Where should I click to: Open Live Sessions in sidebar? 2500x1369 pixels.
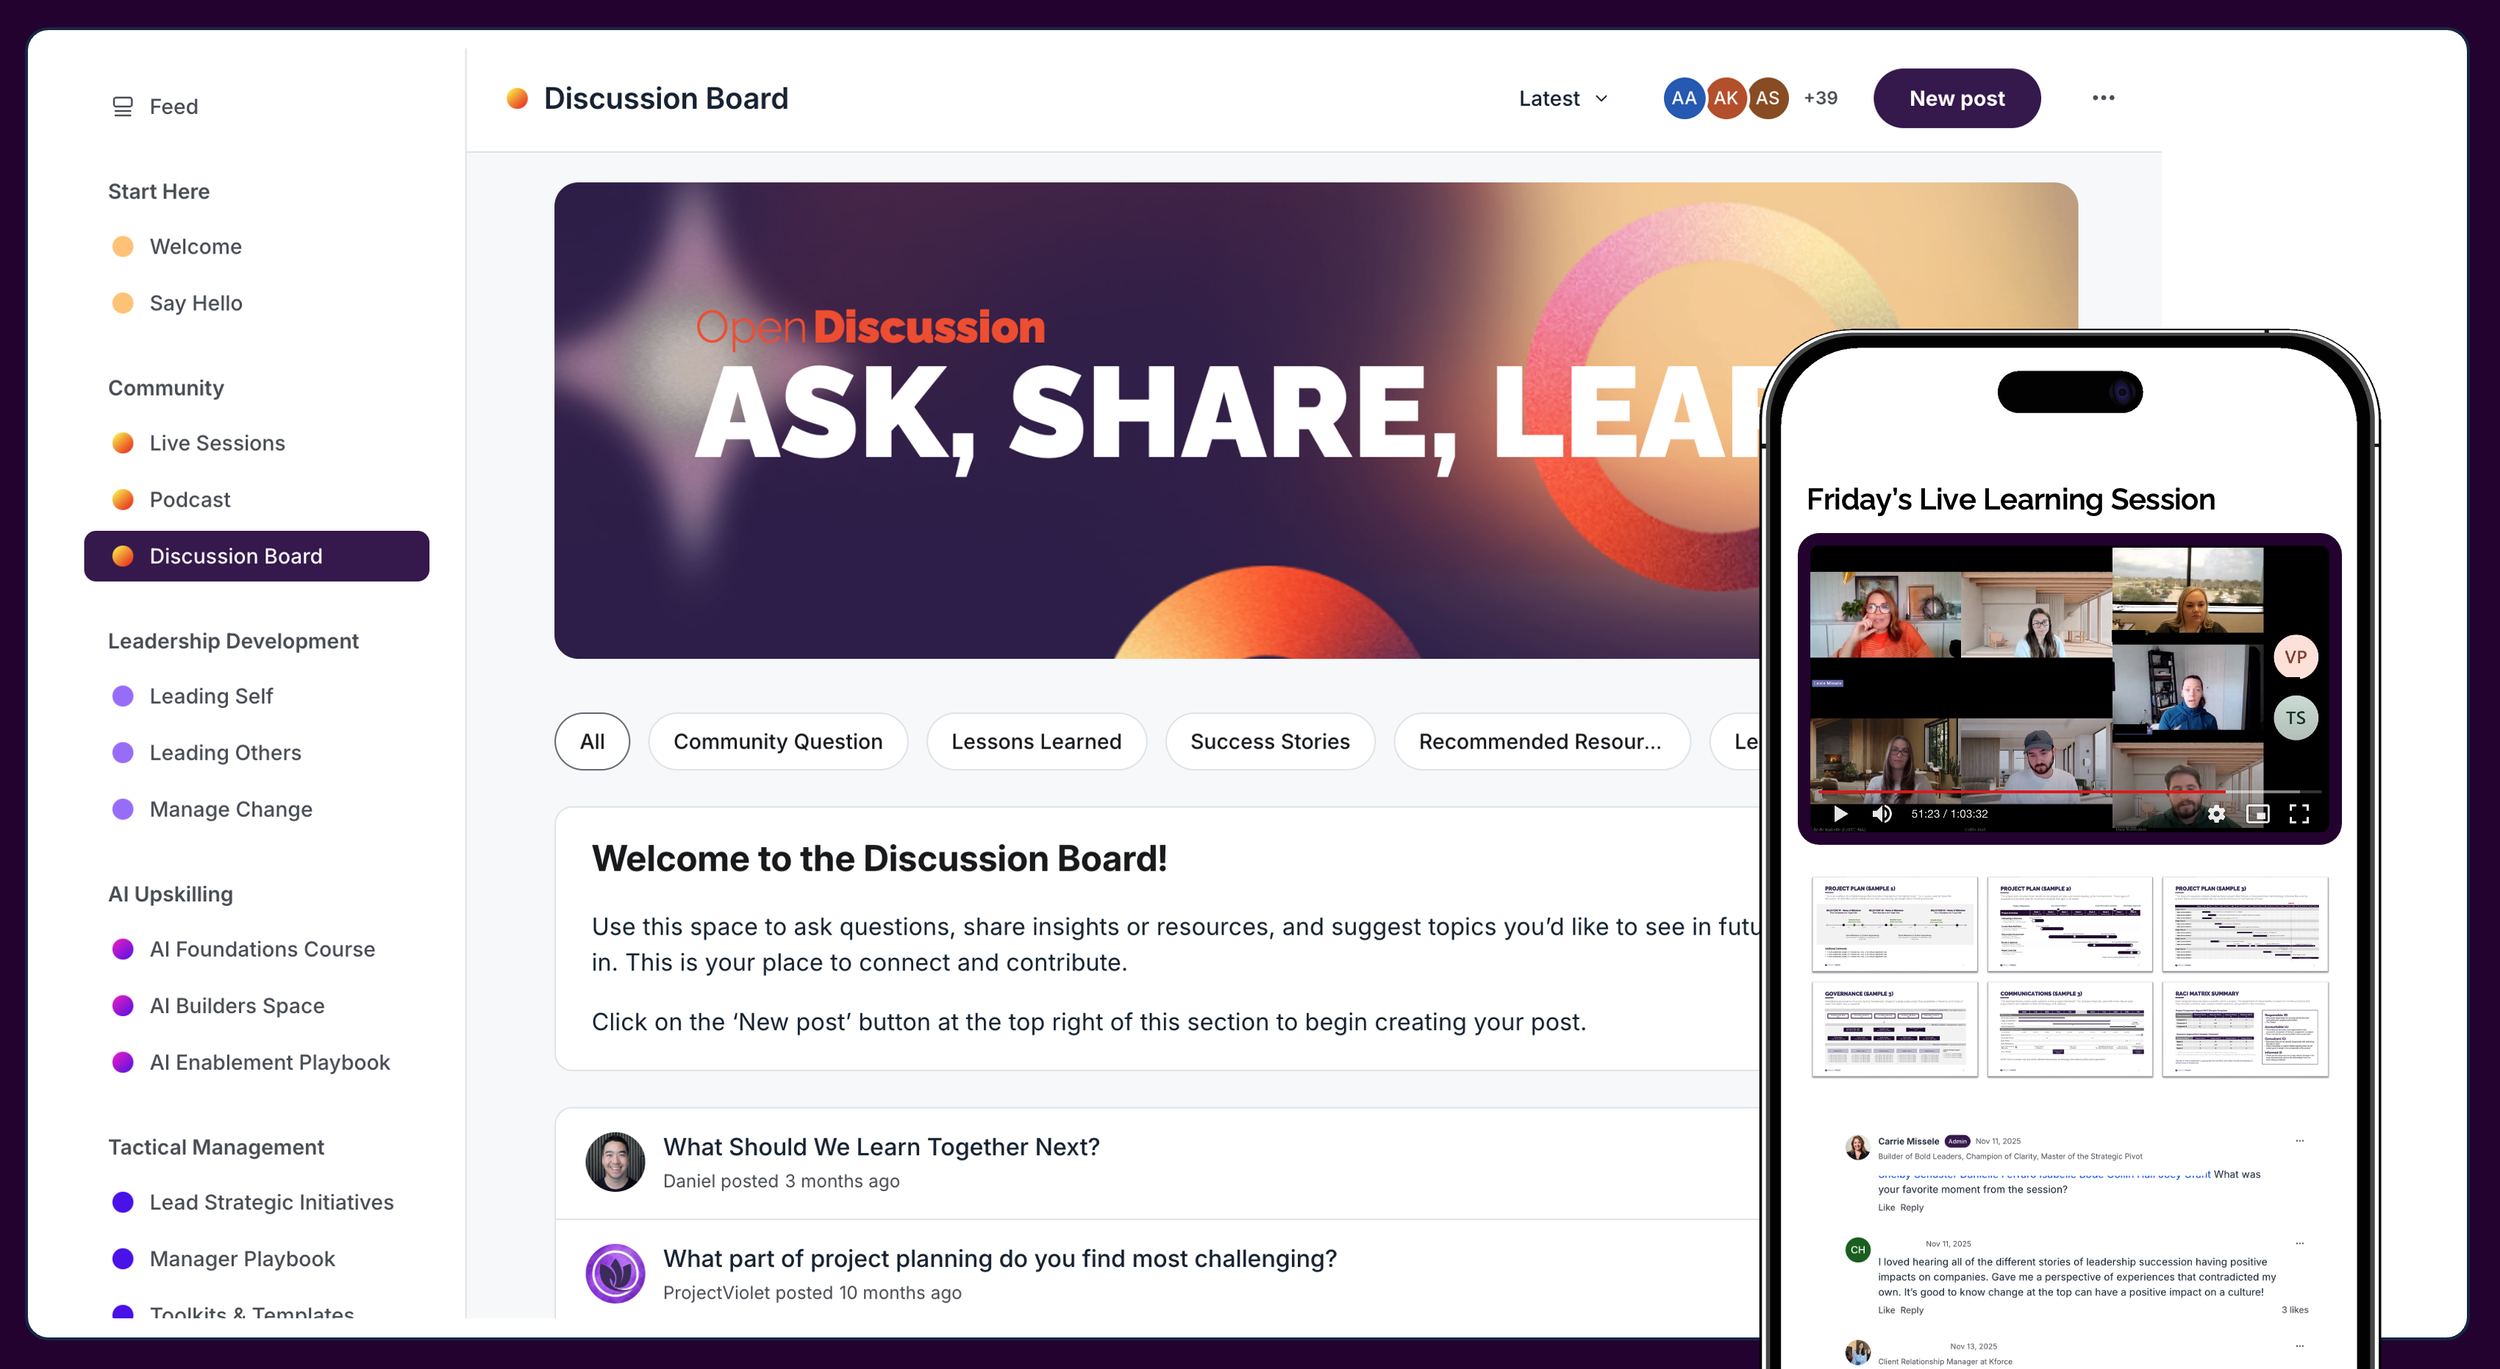coord(217,443)
